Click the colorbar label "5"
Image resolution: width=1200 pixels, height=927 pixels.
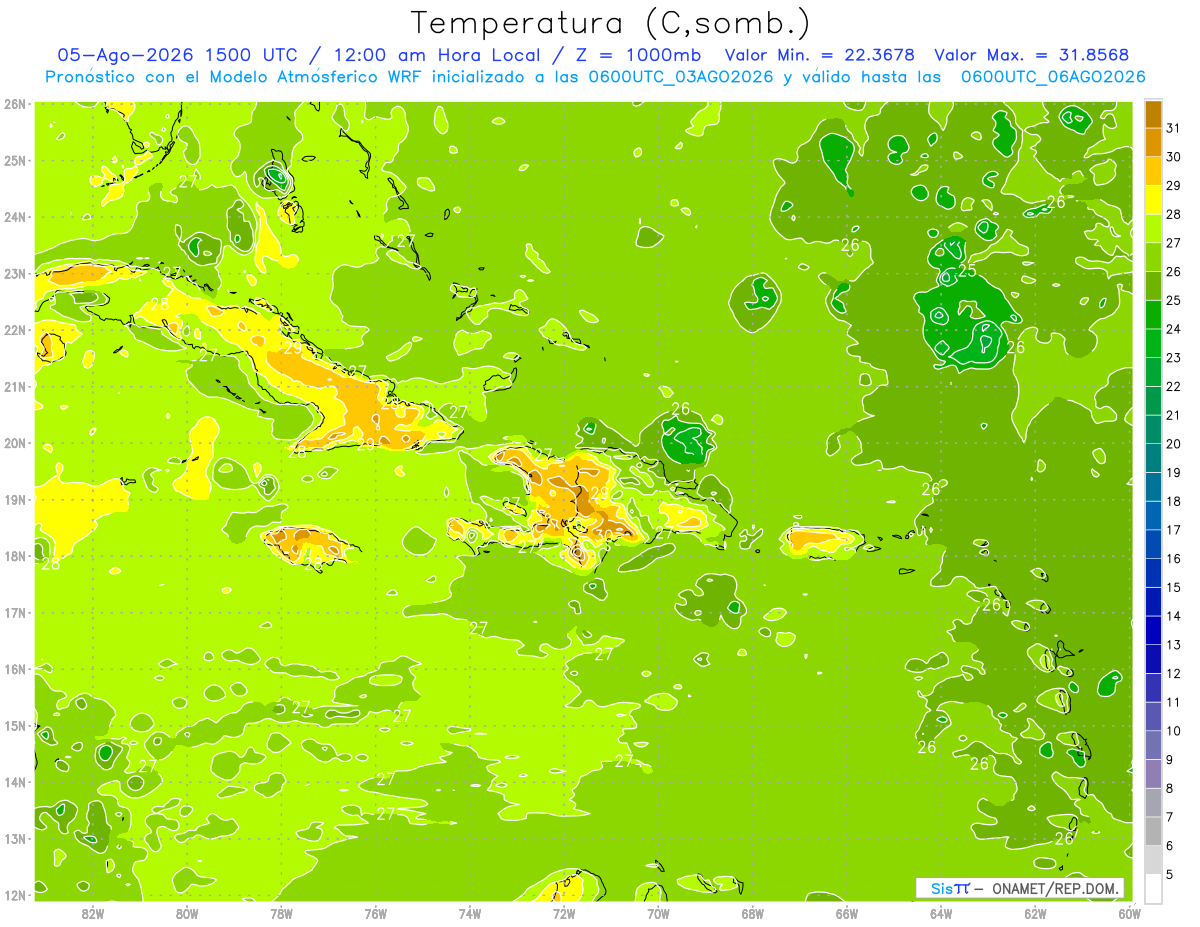coord(1171,875)
